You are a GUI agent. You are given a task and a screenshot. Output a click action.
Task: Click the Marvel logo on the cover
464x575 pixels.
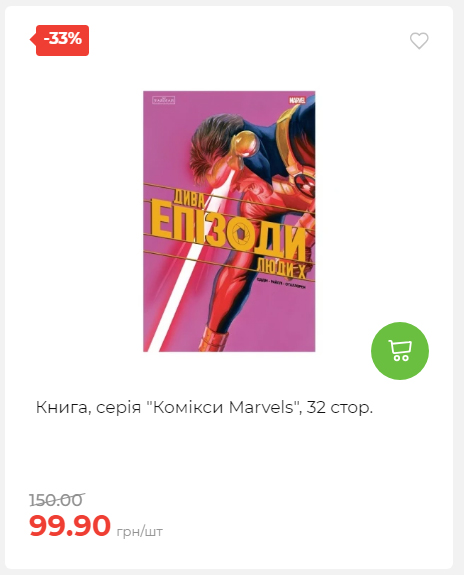[297, 100]
